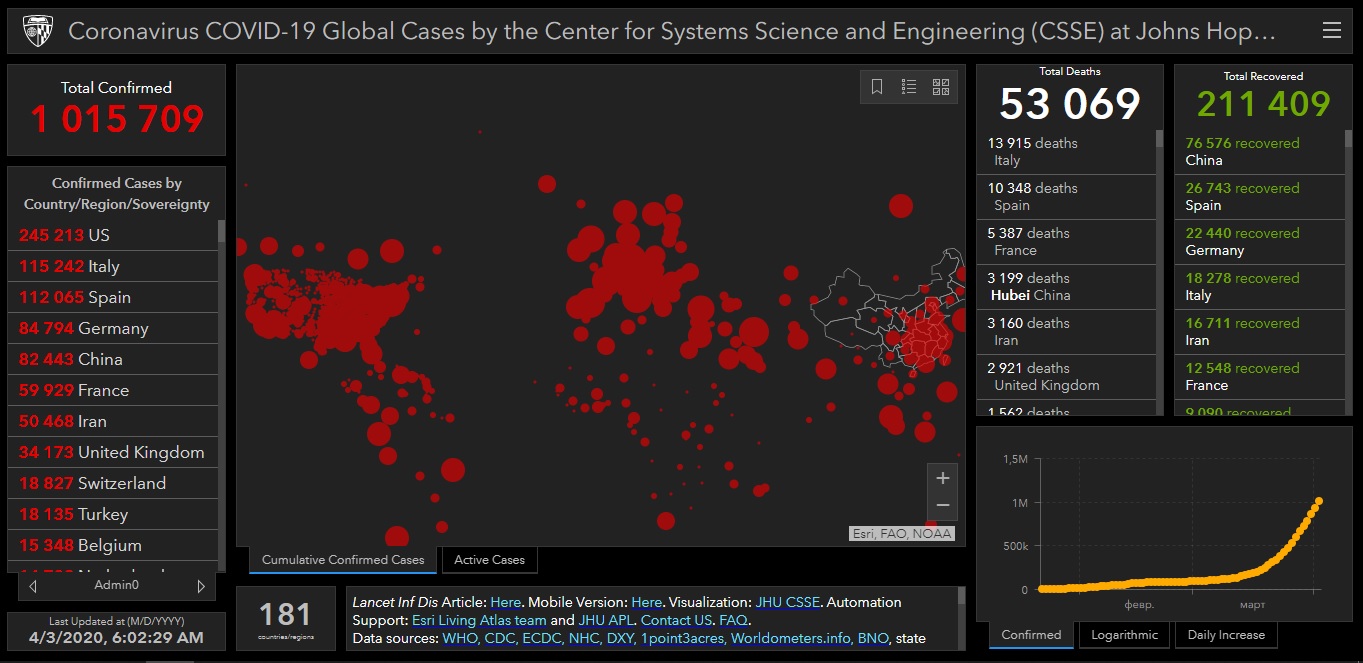Select the Cumulative Confirmed Cases tab
Image resolution: width=1363 pixels, height=663 pixels.
click(343, 560)
